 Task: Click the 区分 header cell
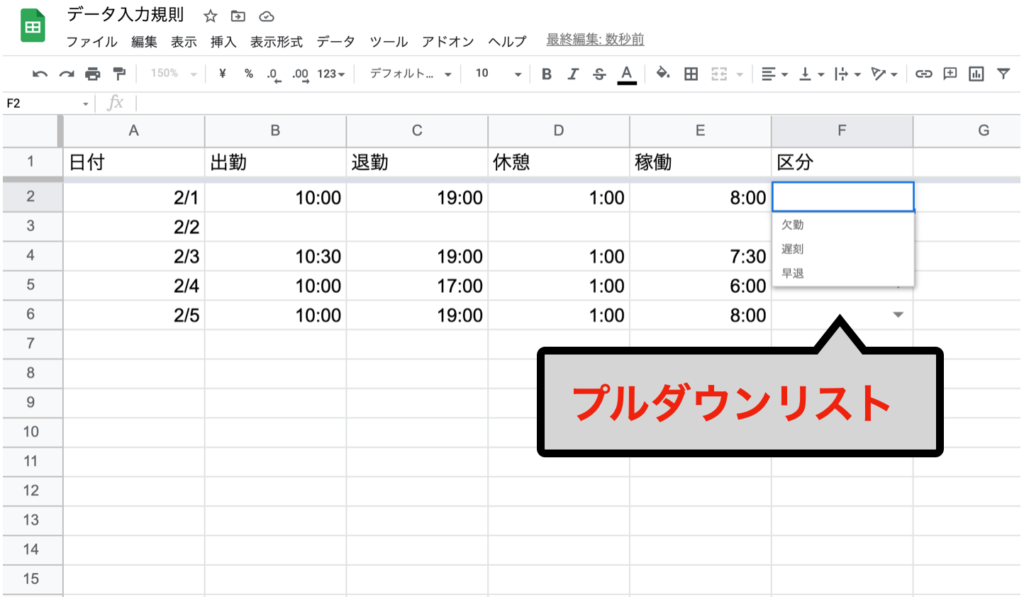point(842,162)
